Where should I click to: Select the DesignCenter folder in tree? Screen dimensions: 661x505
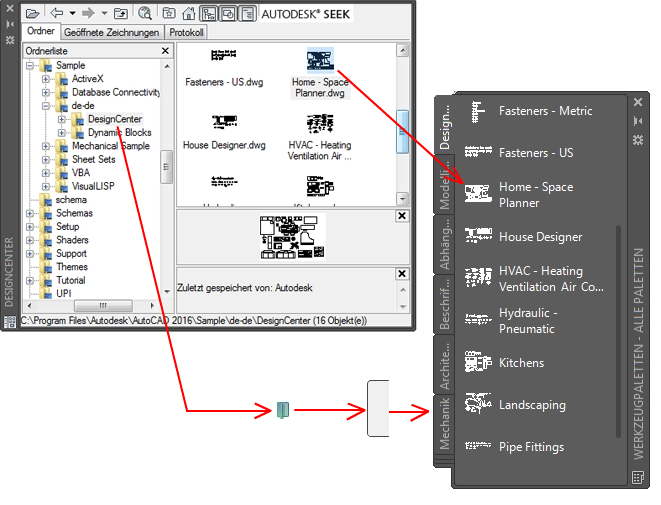click(x=115, y=119)
